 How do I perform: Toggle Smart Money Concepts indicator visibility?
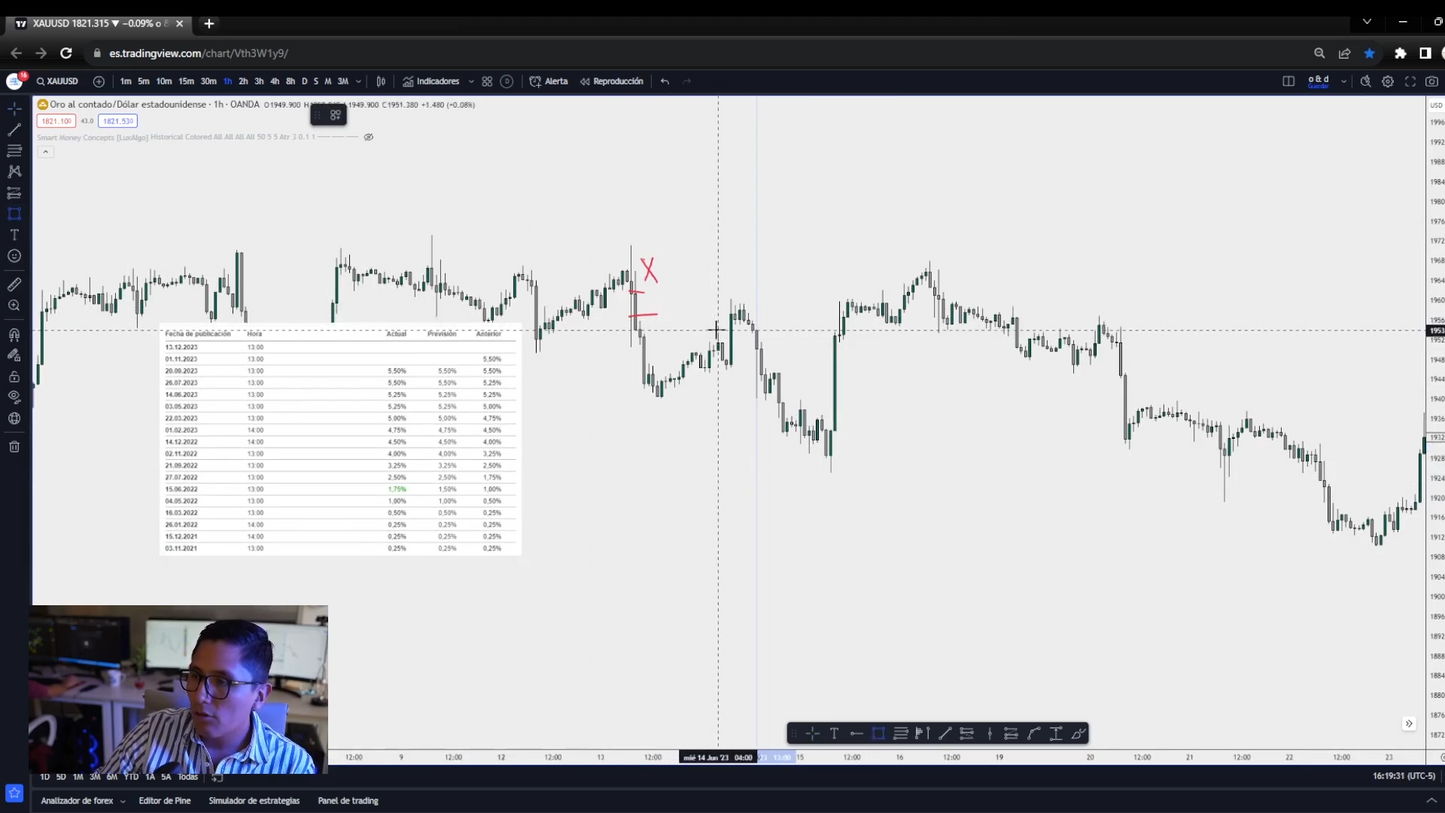(368, 137)
